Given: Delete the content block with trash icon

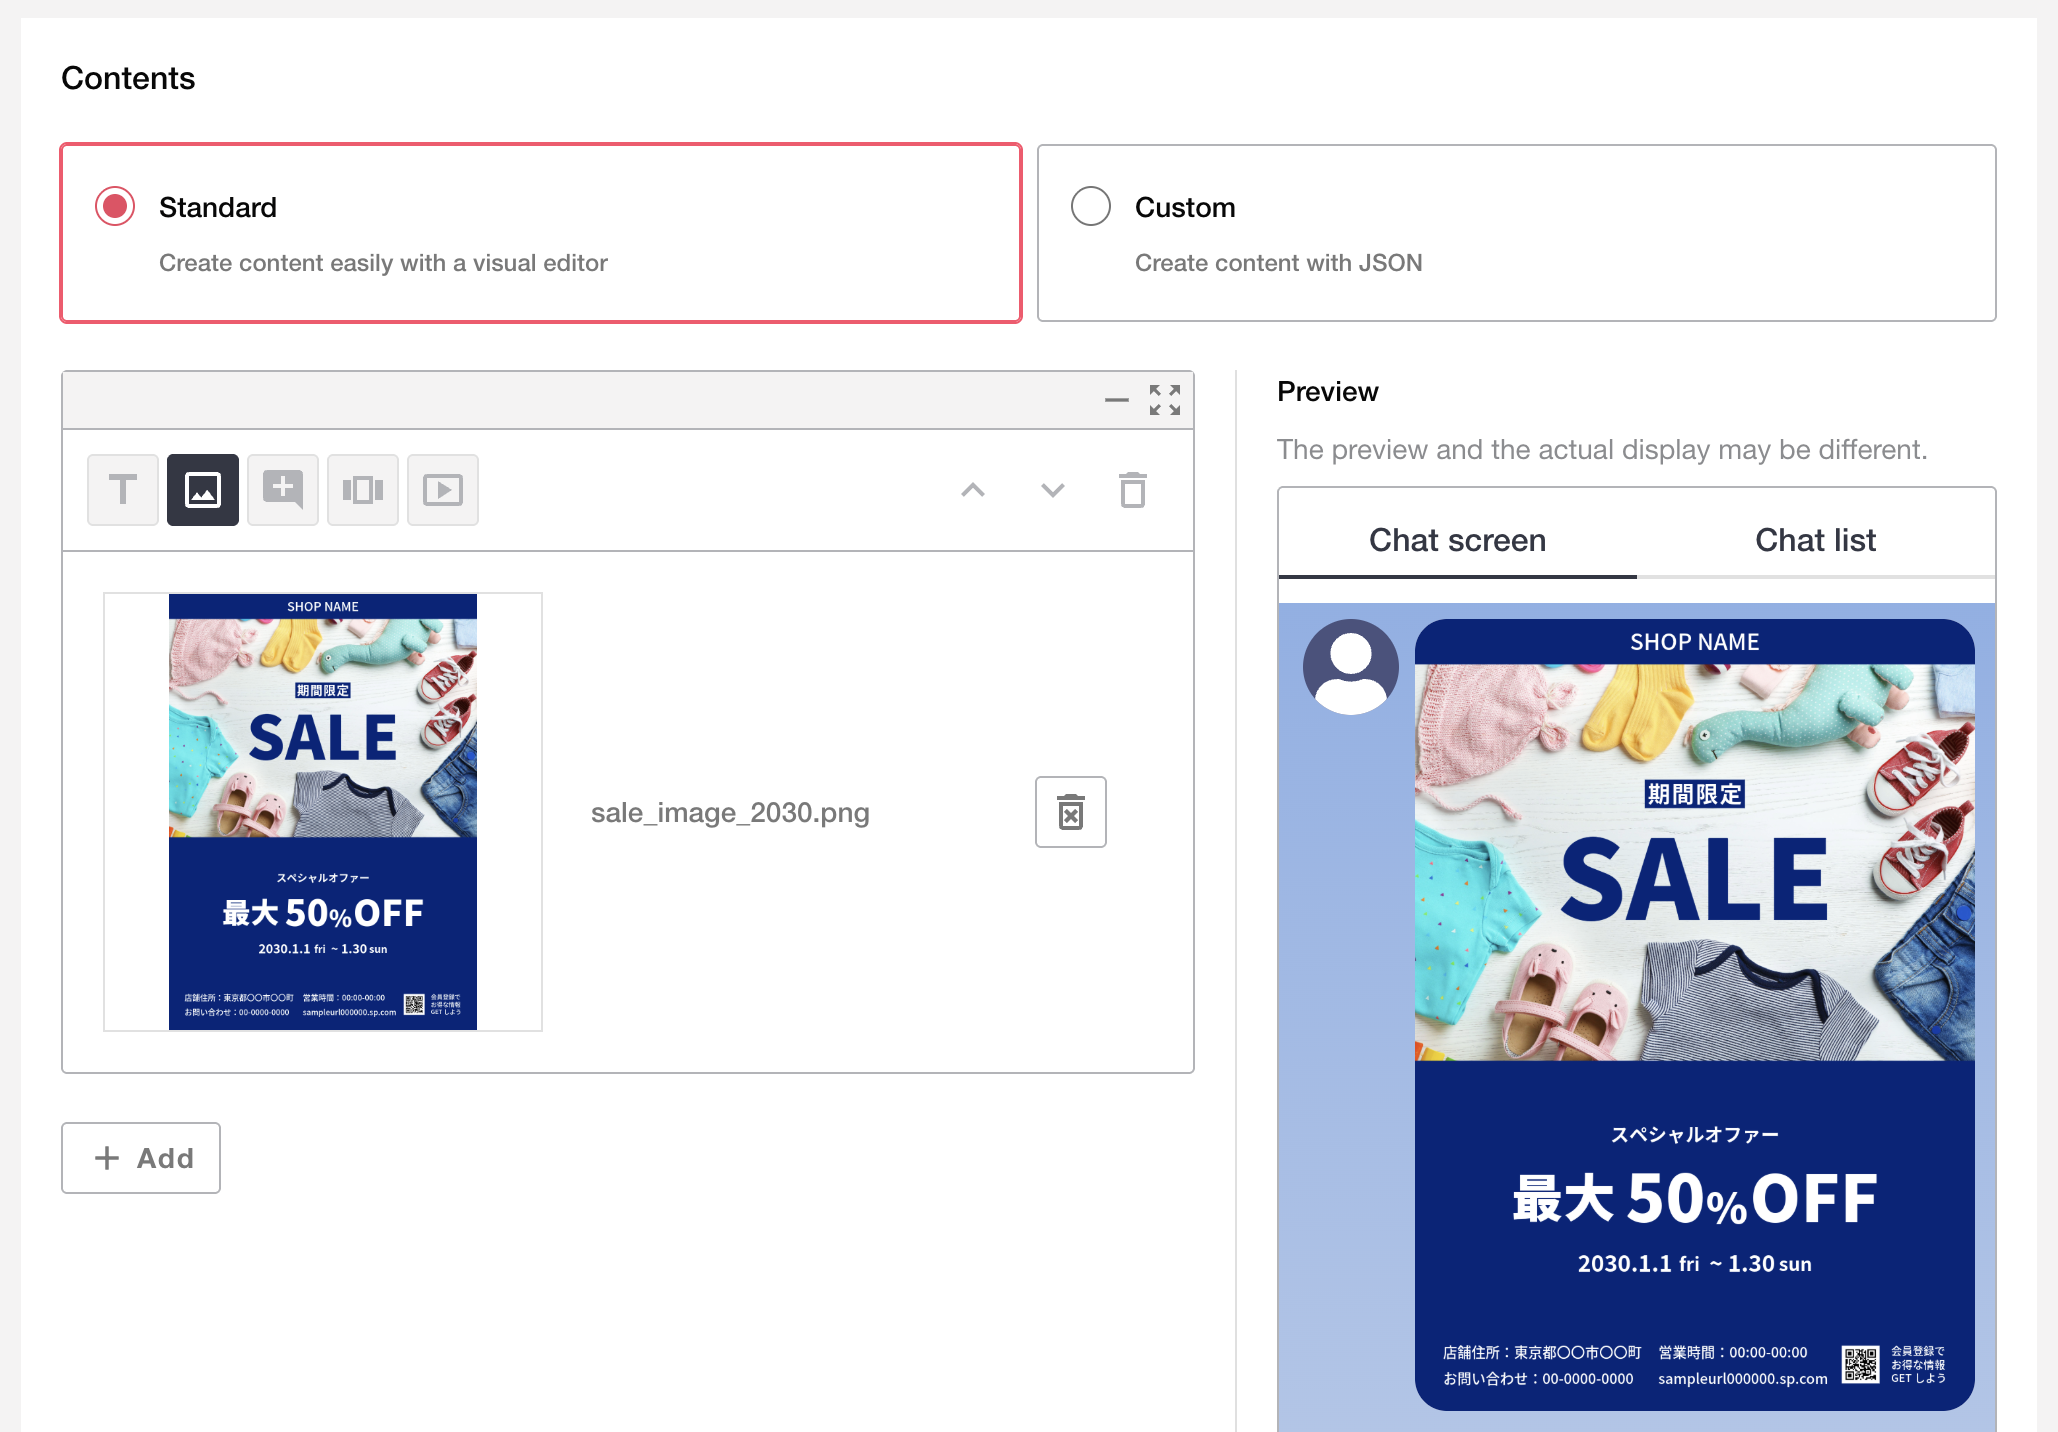Looking at the screenshot, I should pos(1132,490).
